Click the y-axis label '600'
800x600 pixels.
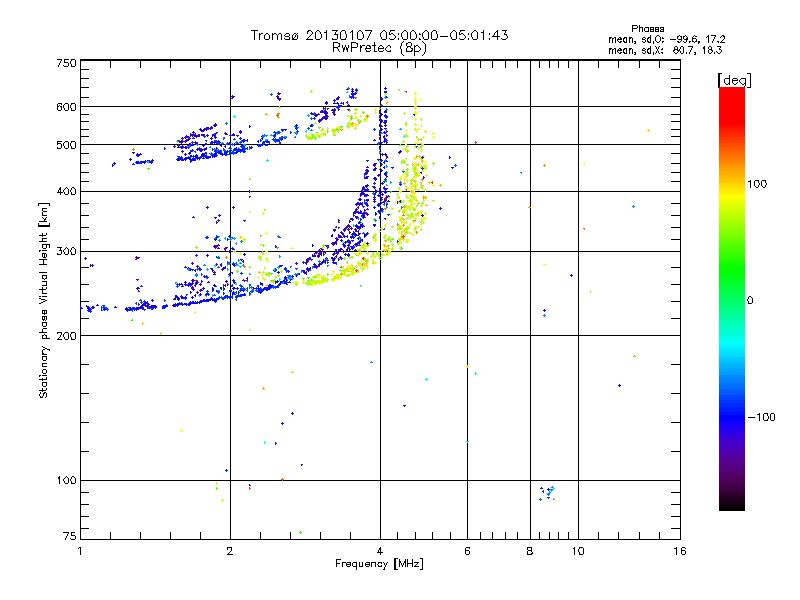[x=66, y=107]
